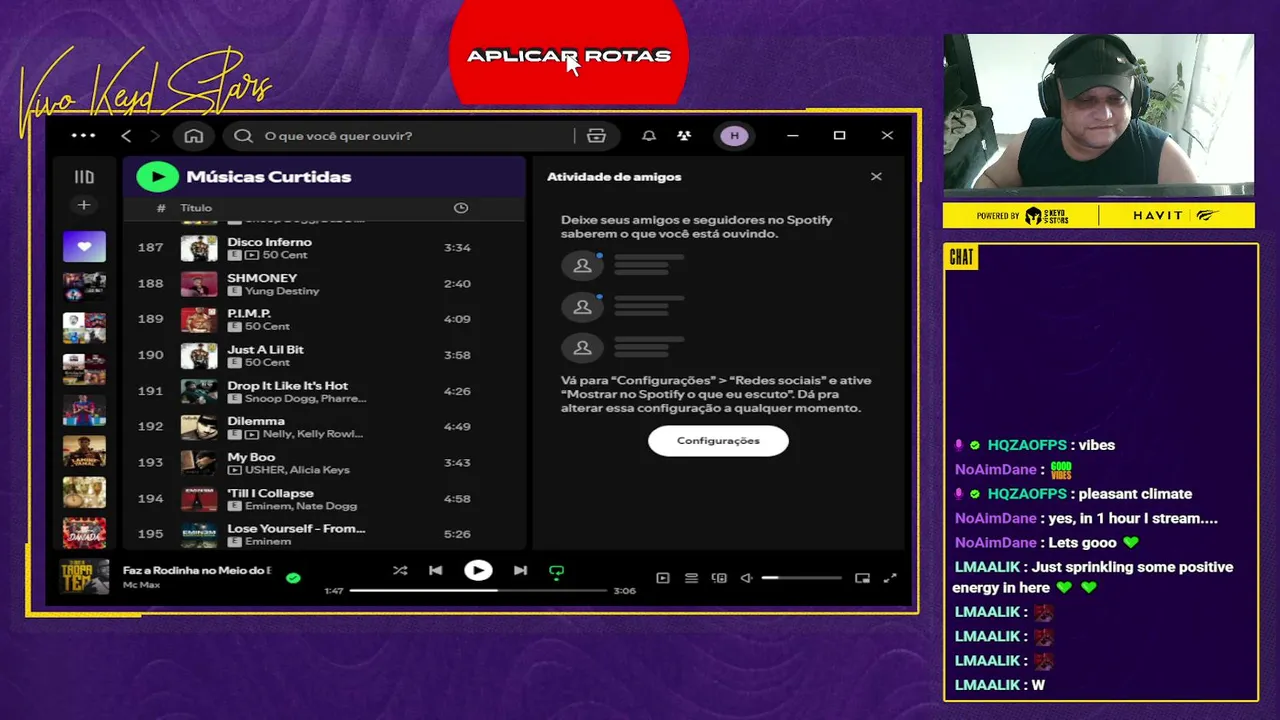Image resolution: width=1280 pixels, height=720 pixels.
Task: Sort by the duration clock icon
Action: click(461, 208)
